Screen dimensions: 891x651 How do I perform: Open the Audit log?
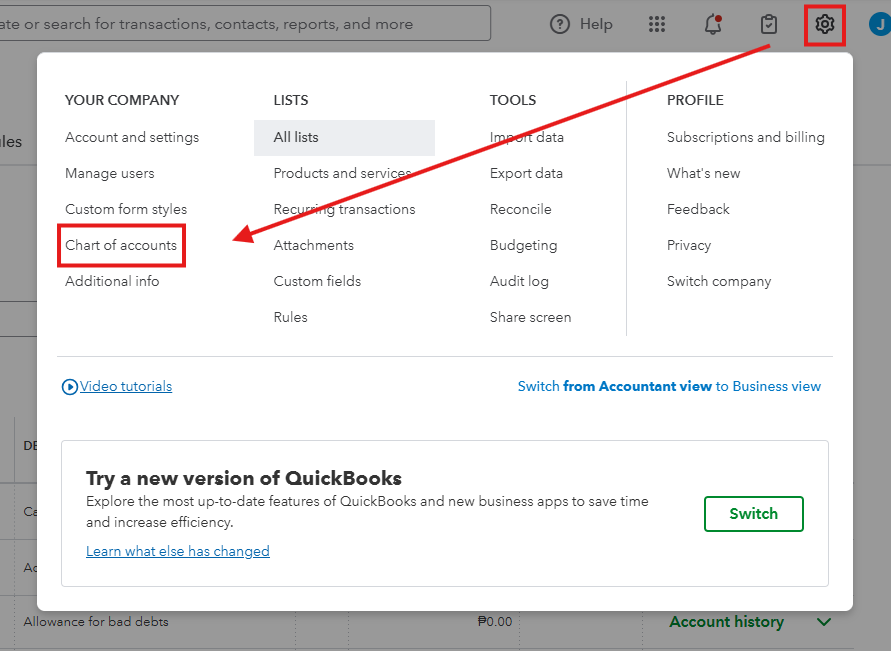click(519, 281)
